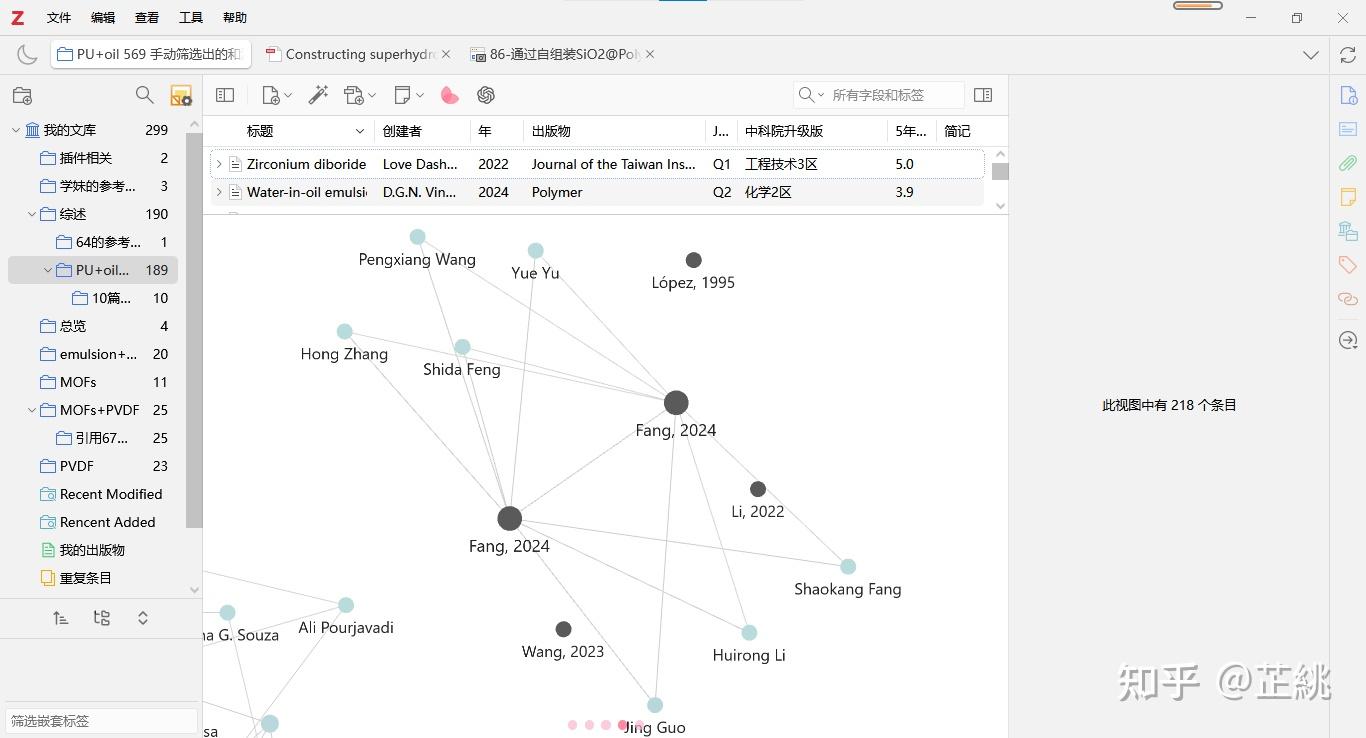Add item by identifier magic wand
1366x738 pixels.
point(318,95)
